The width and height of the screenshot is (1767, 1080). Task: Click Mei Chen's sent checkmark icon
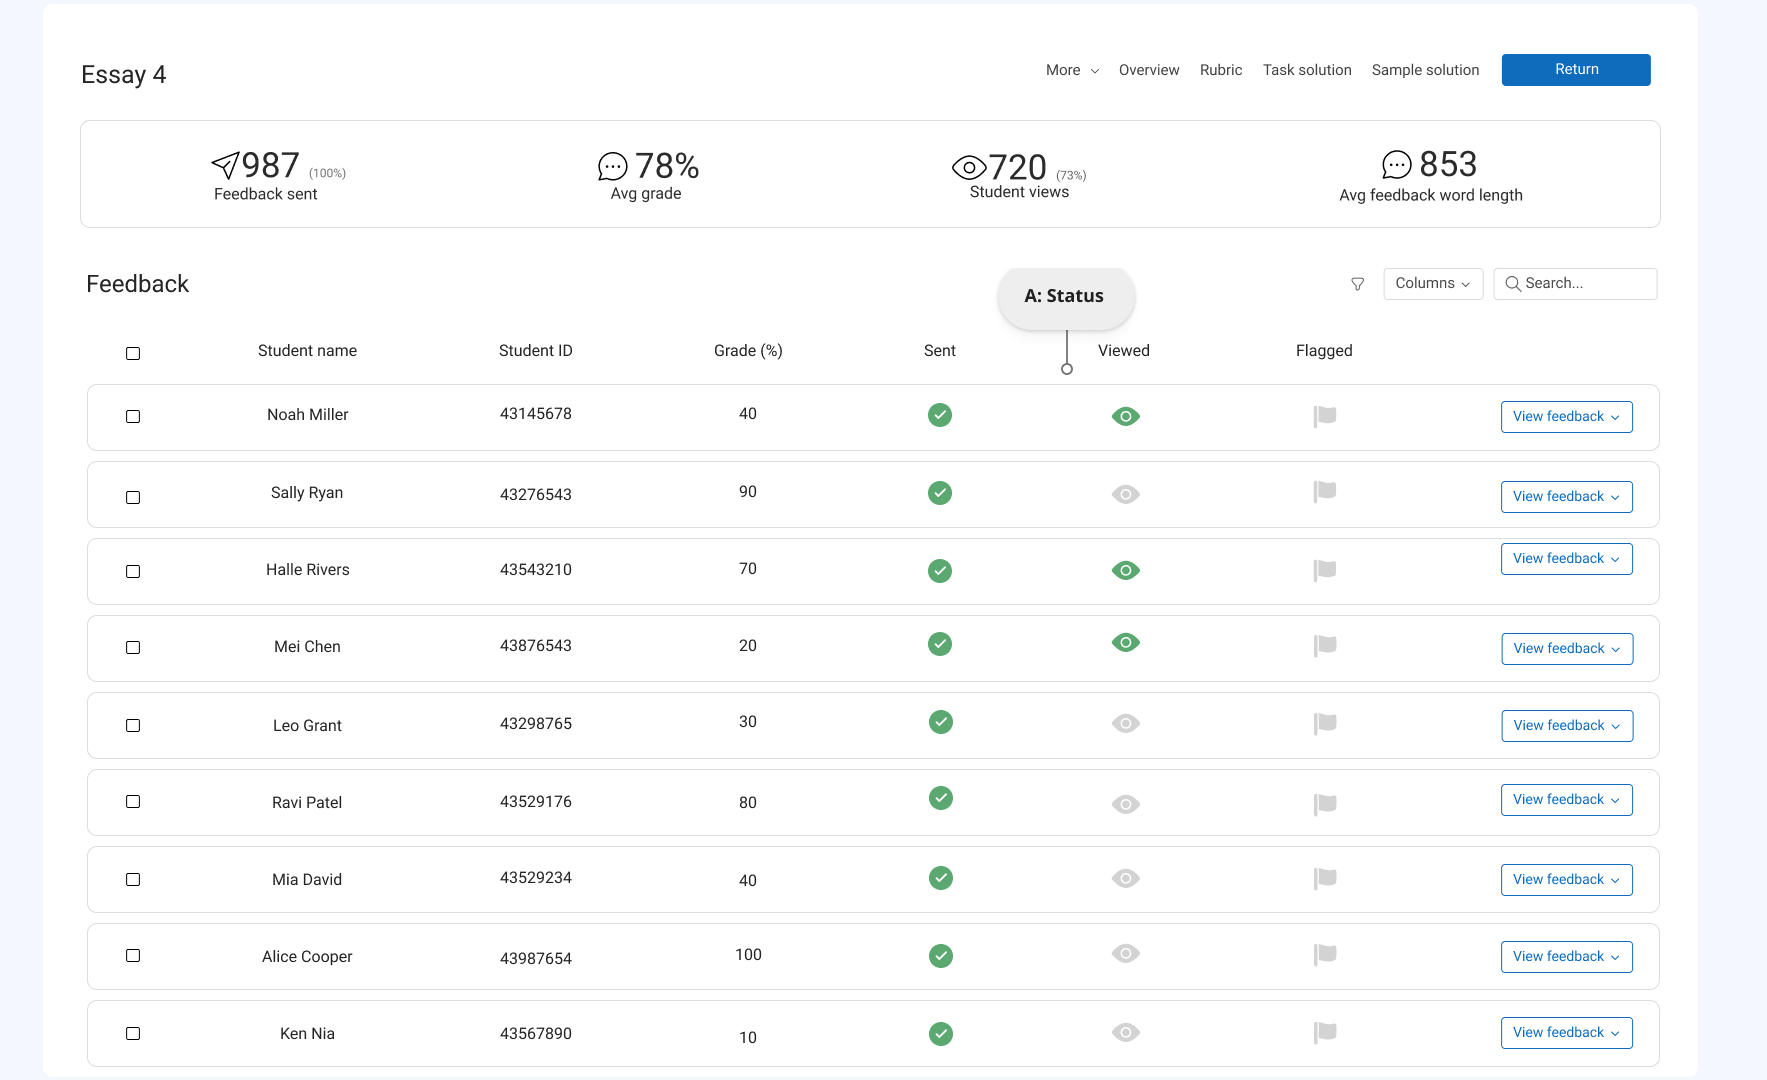point(940,644)
